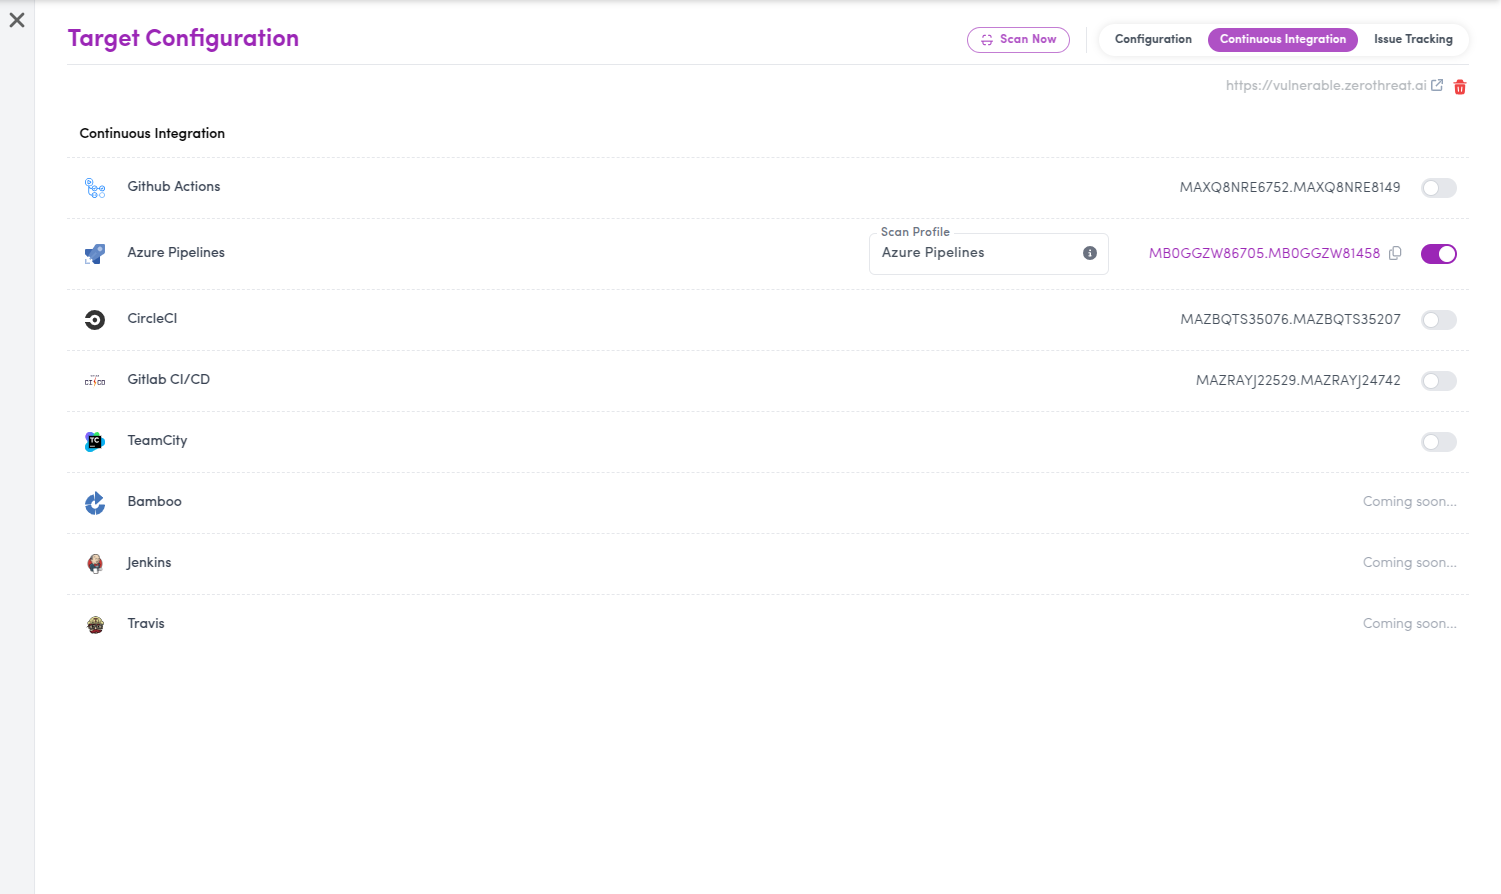Click the TeamCity label
1501x894 pixels.
pyautogui.click(x=157, y=440)
